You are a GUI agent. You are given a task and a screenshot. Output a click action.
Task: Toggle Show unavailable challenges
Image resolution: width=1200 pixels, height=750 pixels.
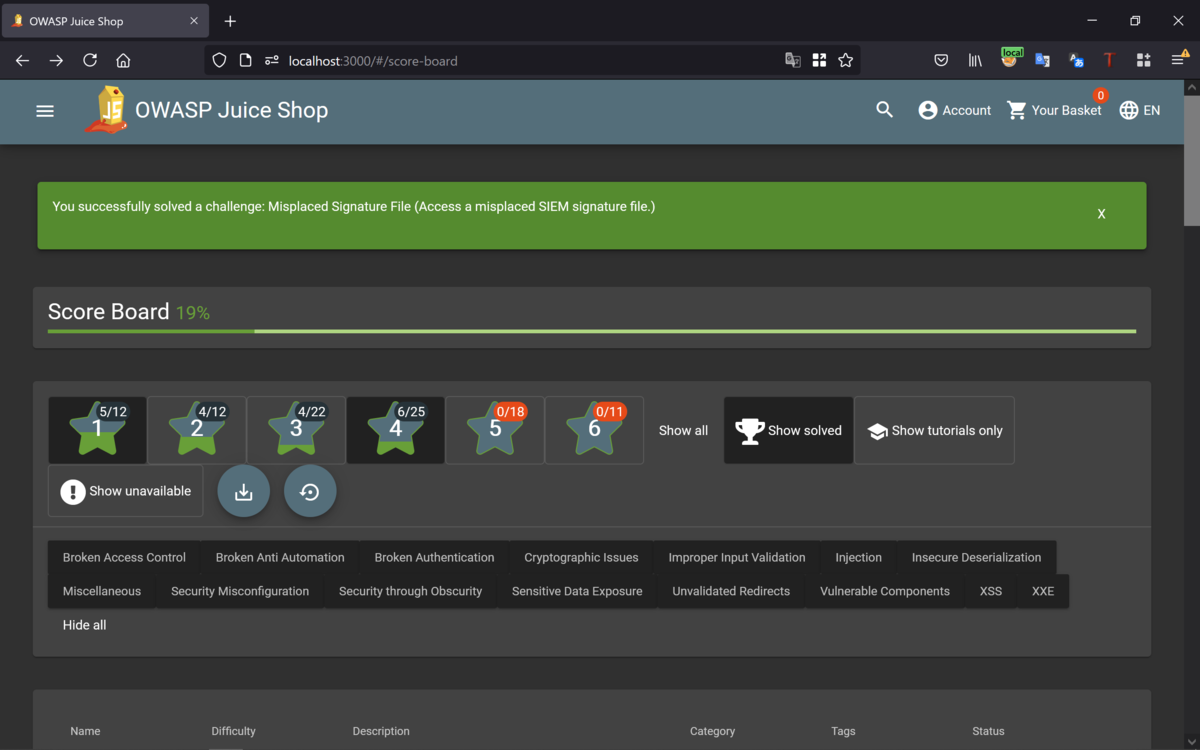[125, 491]
